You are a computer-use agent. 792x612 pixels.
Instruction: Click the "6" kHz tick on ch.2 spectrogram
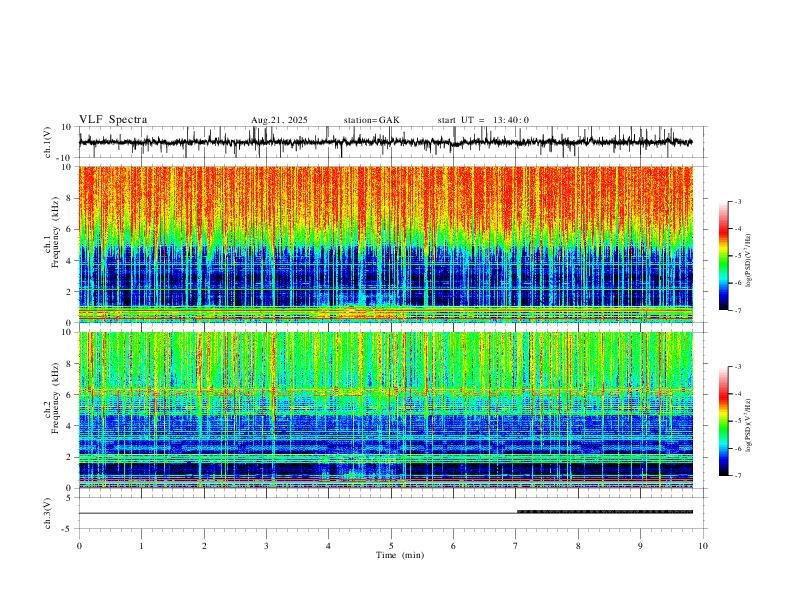pyautogui.click(x=70, y=395)
